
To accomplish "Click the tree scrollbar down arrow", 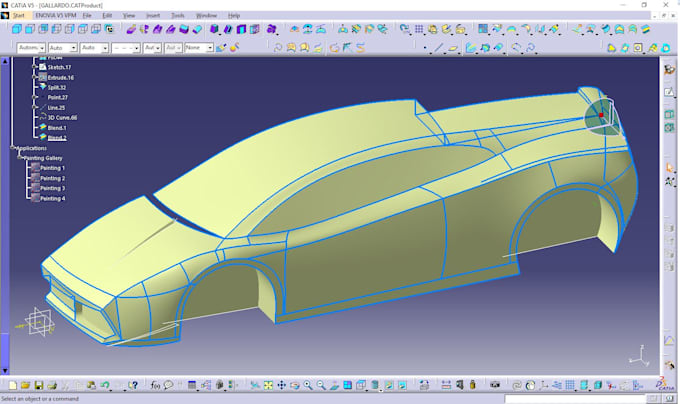I will pyautogui.click(x=5, y=371).
